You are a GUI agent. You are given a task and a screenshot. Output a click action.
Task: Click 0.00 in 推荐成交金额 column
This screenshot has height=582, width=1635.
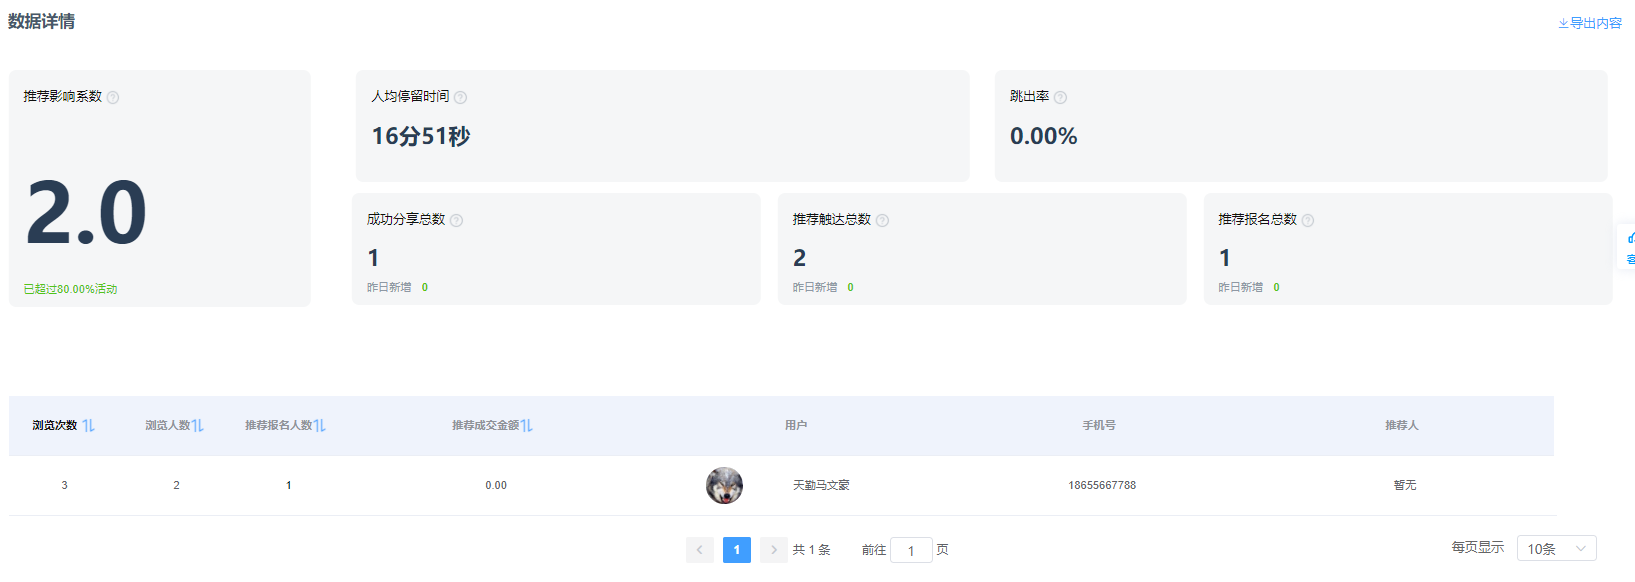[x=496, y=485]
